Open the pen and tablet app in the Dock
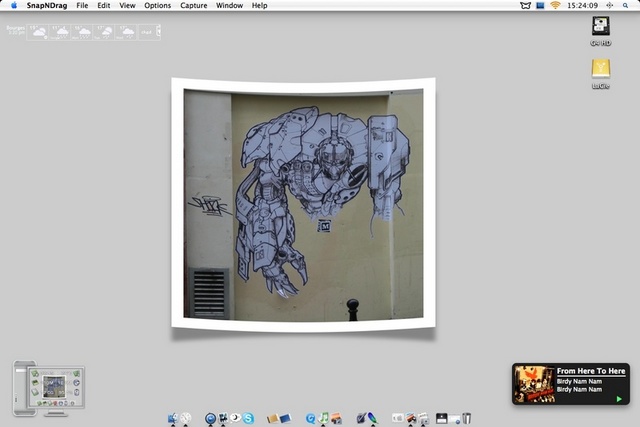Image resolution: width=640 pixels, height=427 pixels. click(361, 418)
